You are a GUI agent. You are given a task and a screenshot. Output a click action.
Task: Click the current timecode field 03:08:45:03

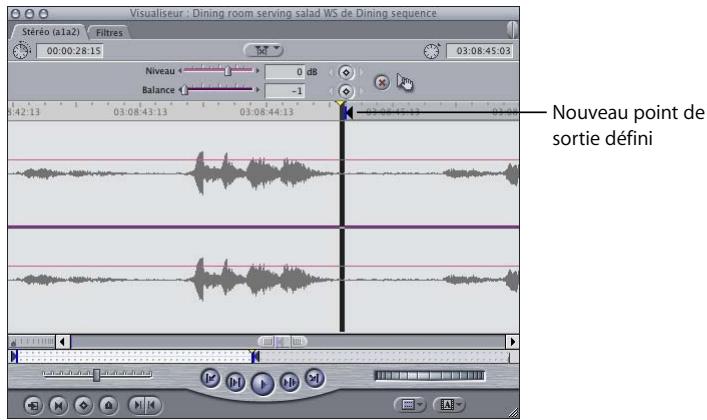point(479,51)
